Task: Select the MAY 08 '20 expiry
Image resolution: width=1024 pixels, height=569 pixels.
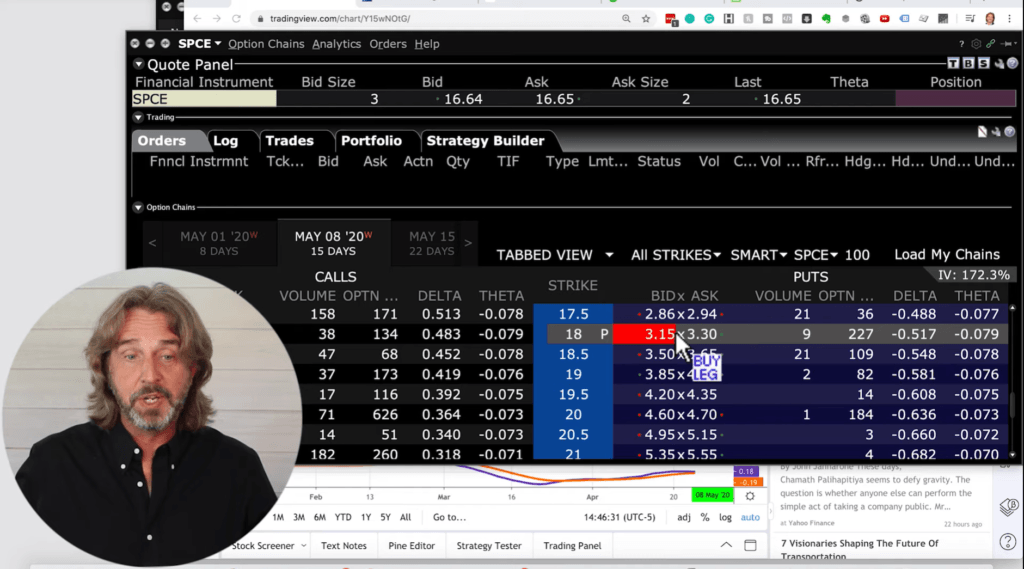Action: 333,243
